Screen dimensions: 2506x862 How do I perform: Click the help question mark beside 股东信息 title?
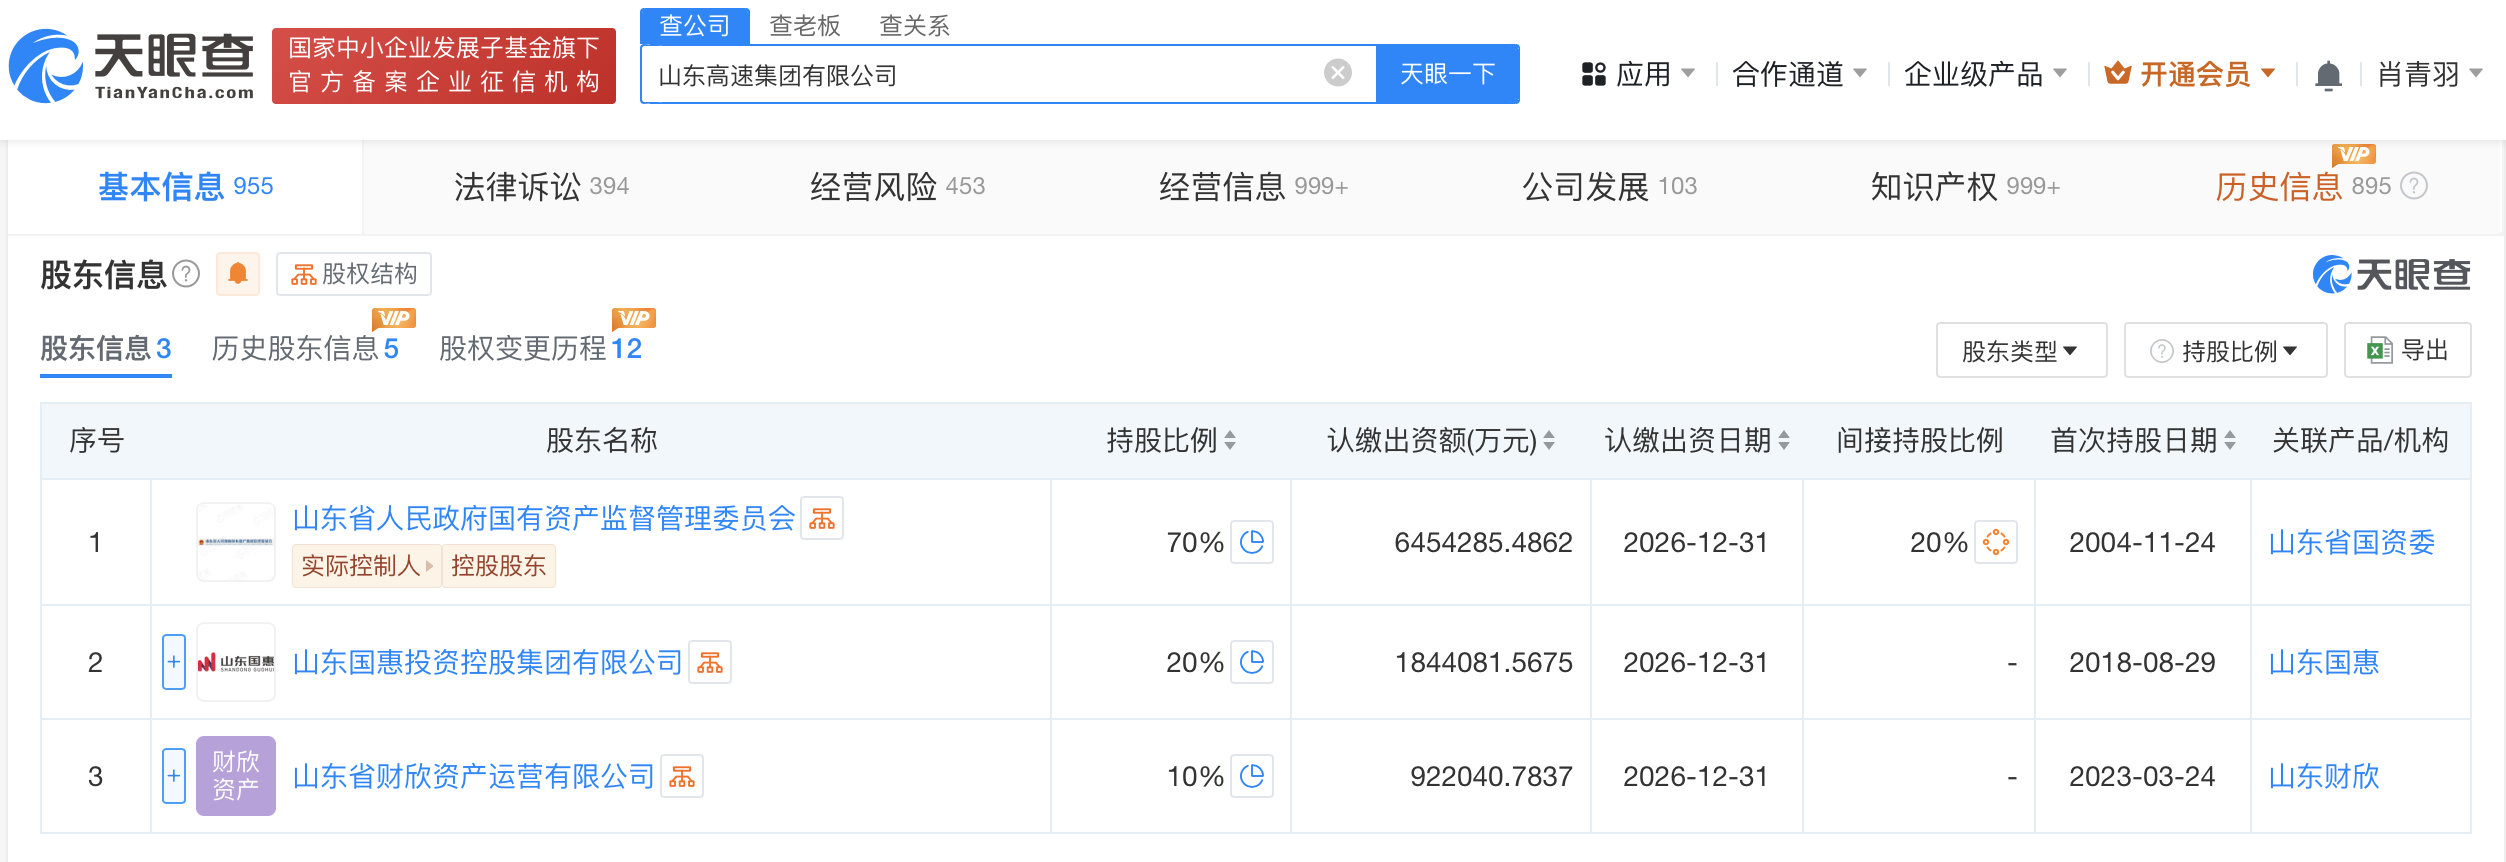186,274
